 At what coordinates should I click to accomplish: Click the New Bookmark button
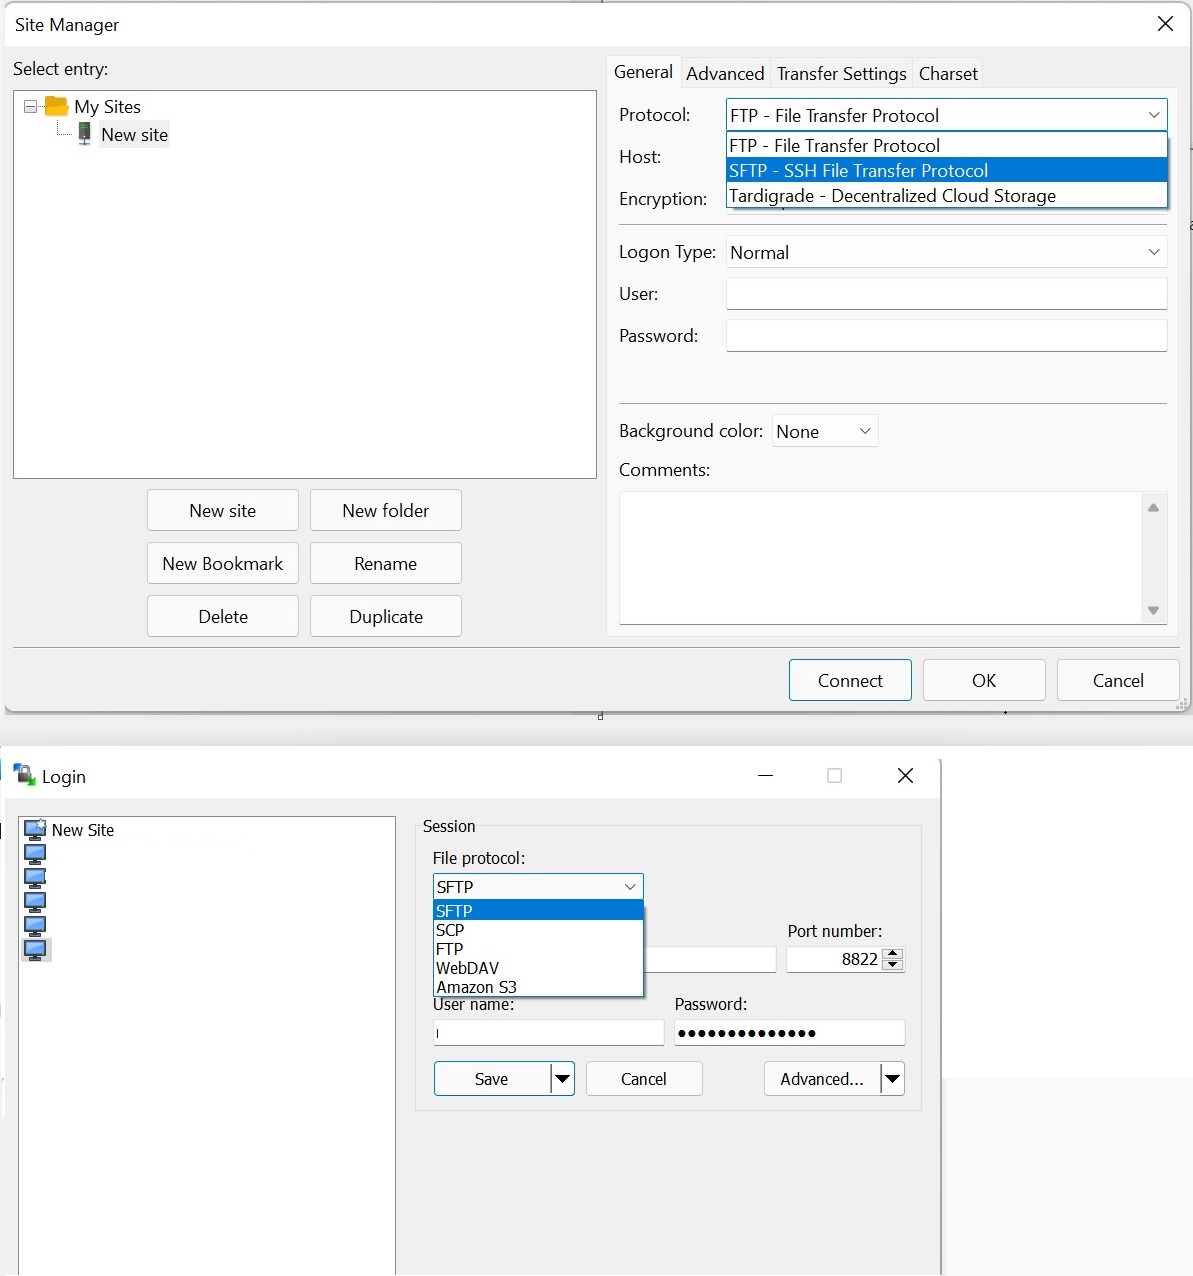pos(223,563)
